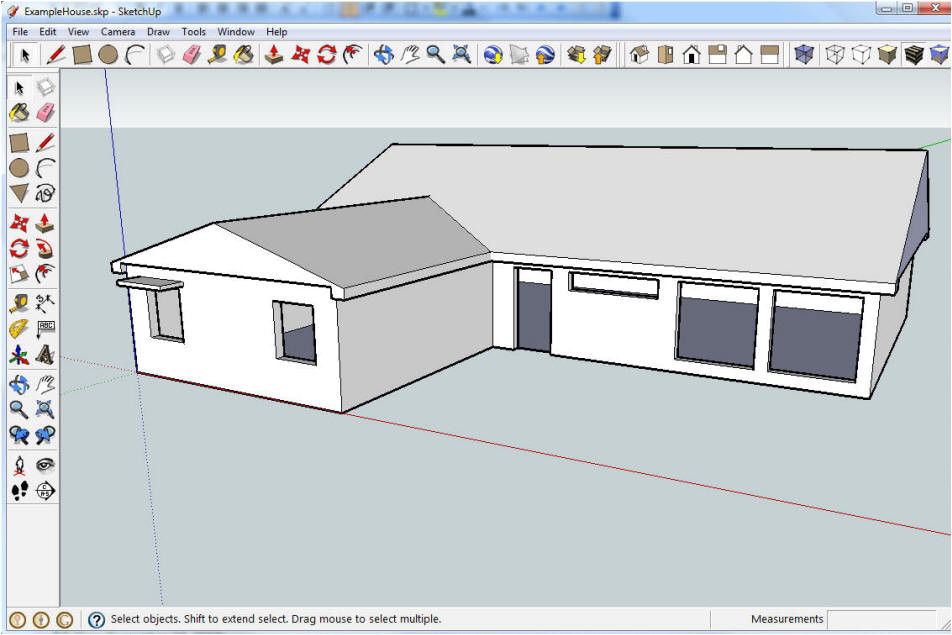Image resolution: width=952 pixels, height=635 pixels.
Task: Toggle Google Earth terrain icon
Action: click(x=519, y=55)
